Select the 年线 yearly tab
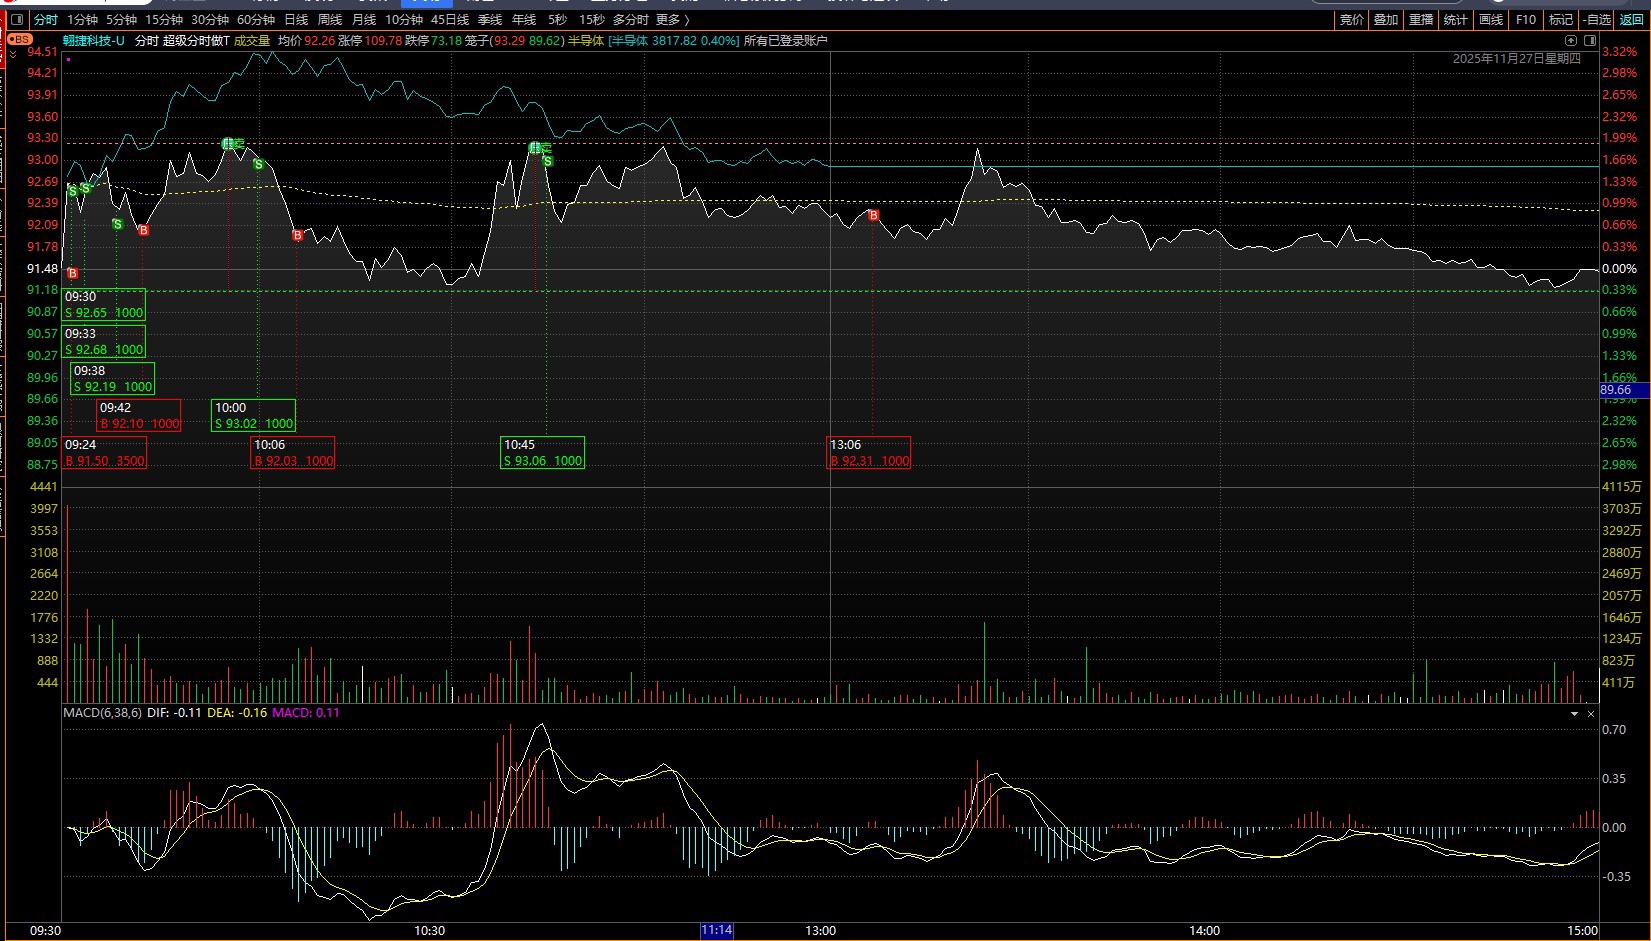 point(524,20)
